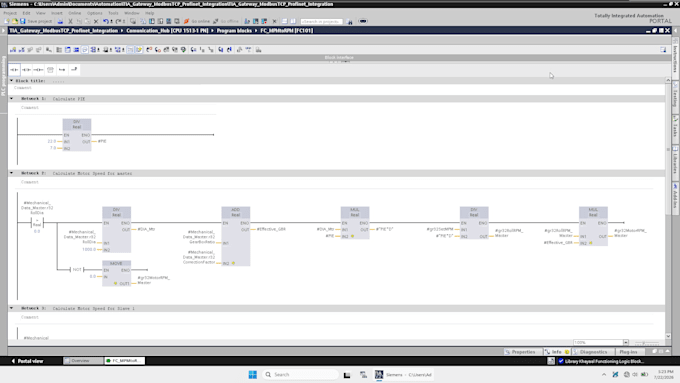
Task: Collapse the Block title section
Action: click(12, 81)
